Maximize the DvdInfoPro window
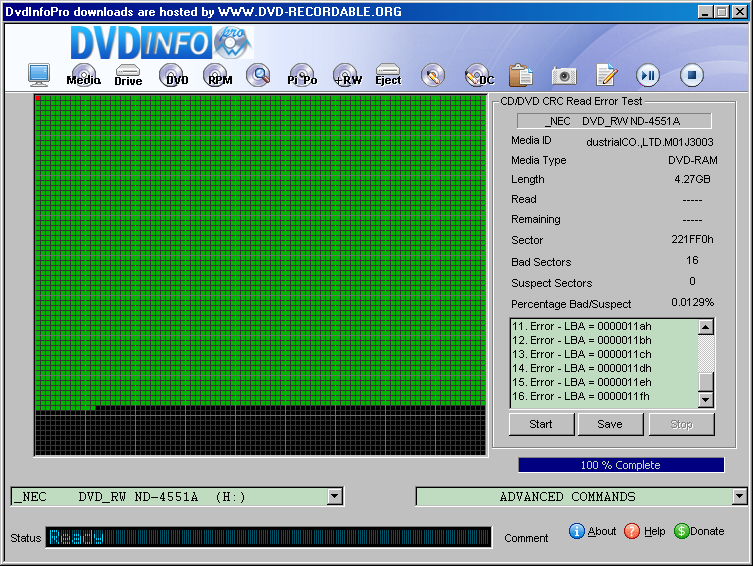The width and height of the screenshot is (753, 566). [x=721, y=12]
